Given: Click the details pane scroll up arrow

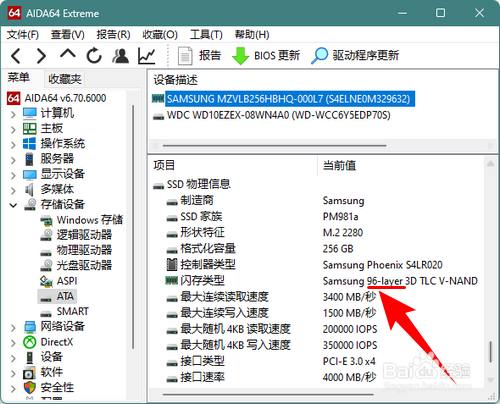Looking at the screenshot, I should tap(490, 164).
